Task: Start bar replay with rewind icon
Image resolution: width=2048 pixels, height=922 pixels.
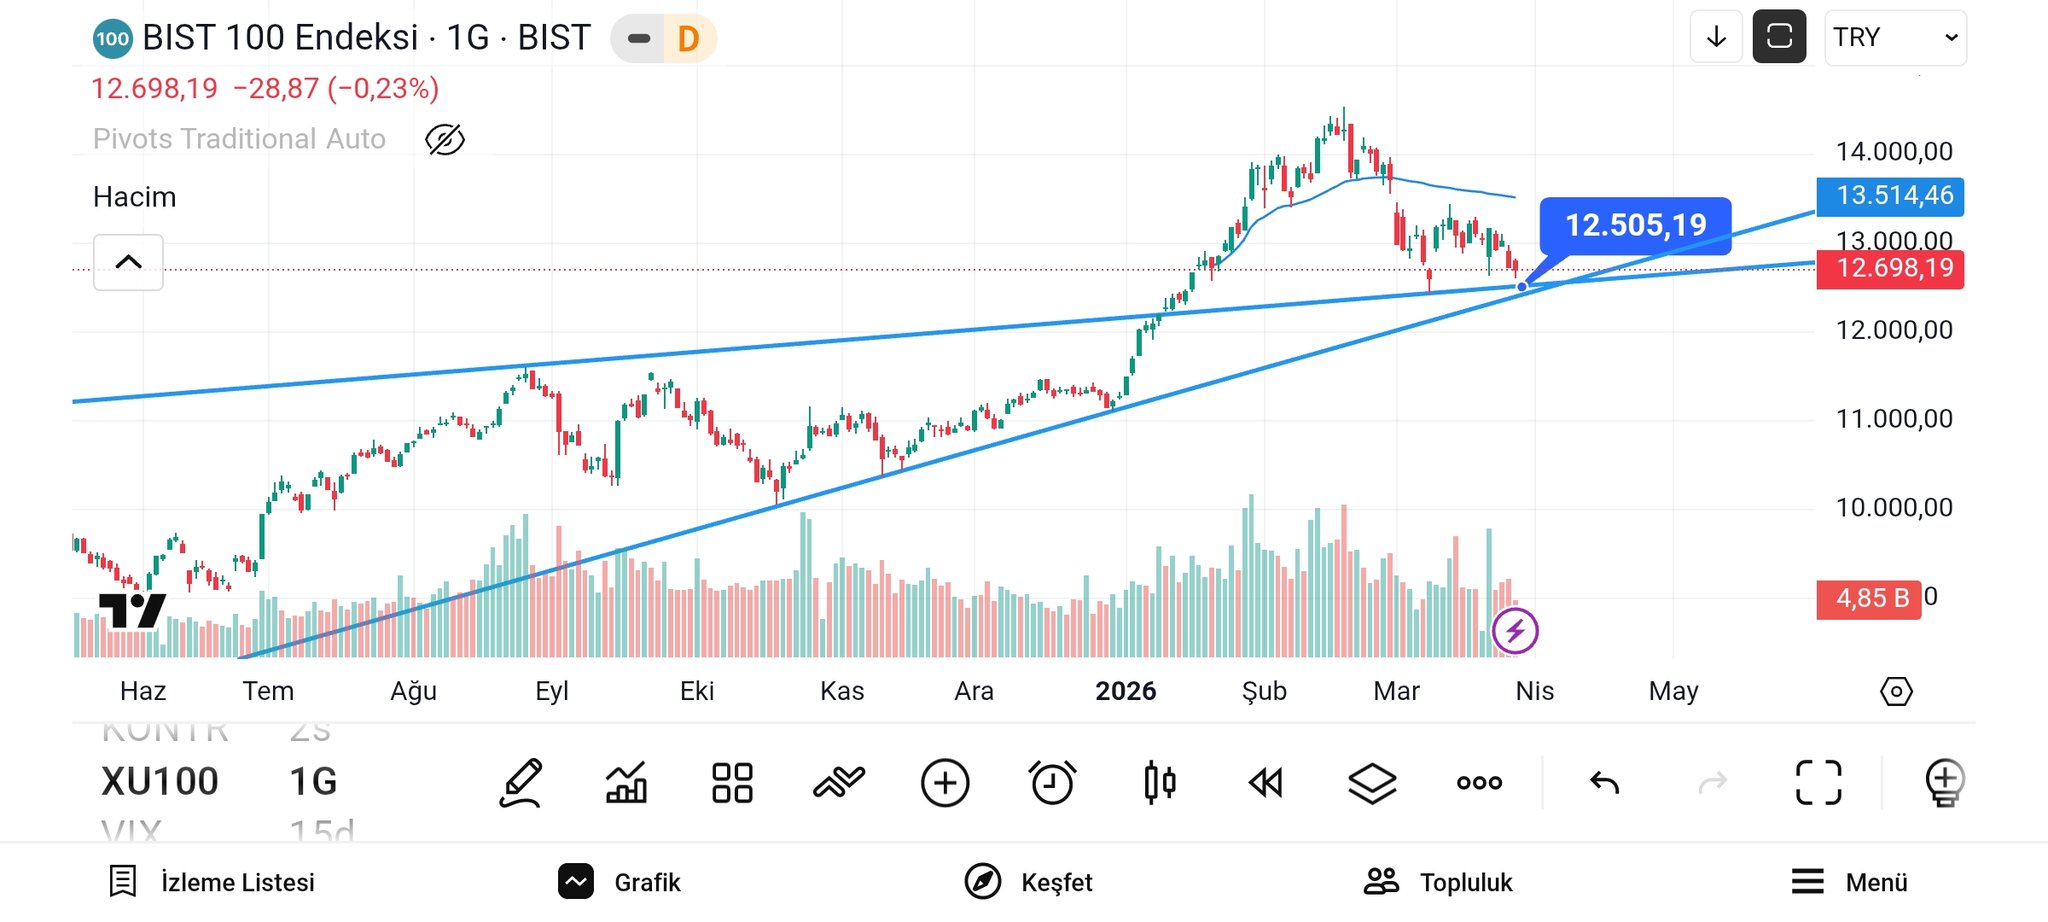Action: pyautogui.click(x=1265, y=782)
